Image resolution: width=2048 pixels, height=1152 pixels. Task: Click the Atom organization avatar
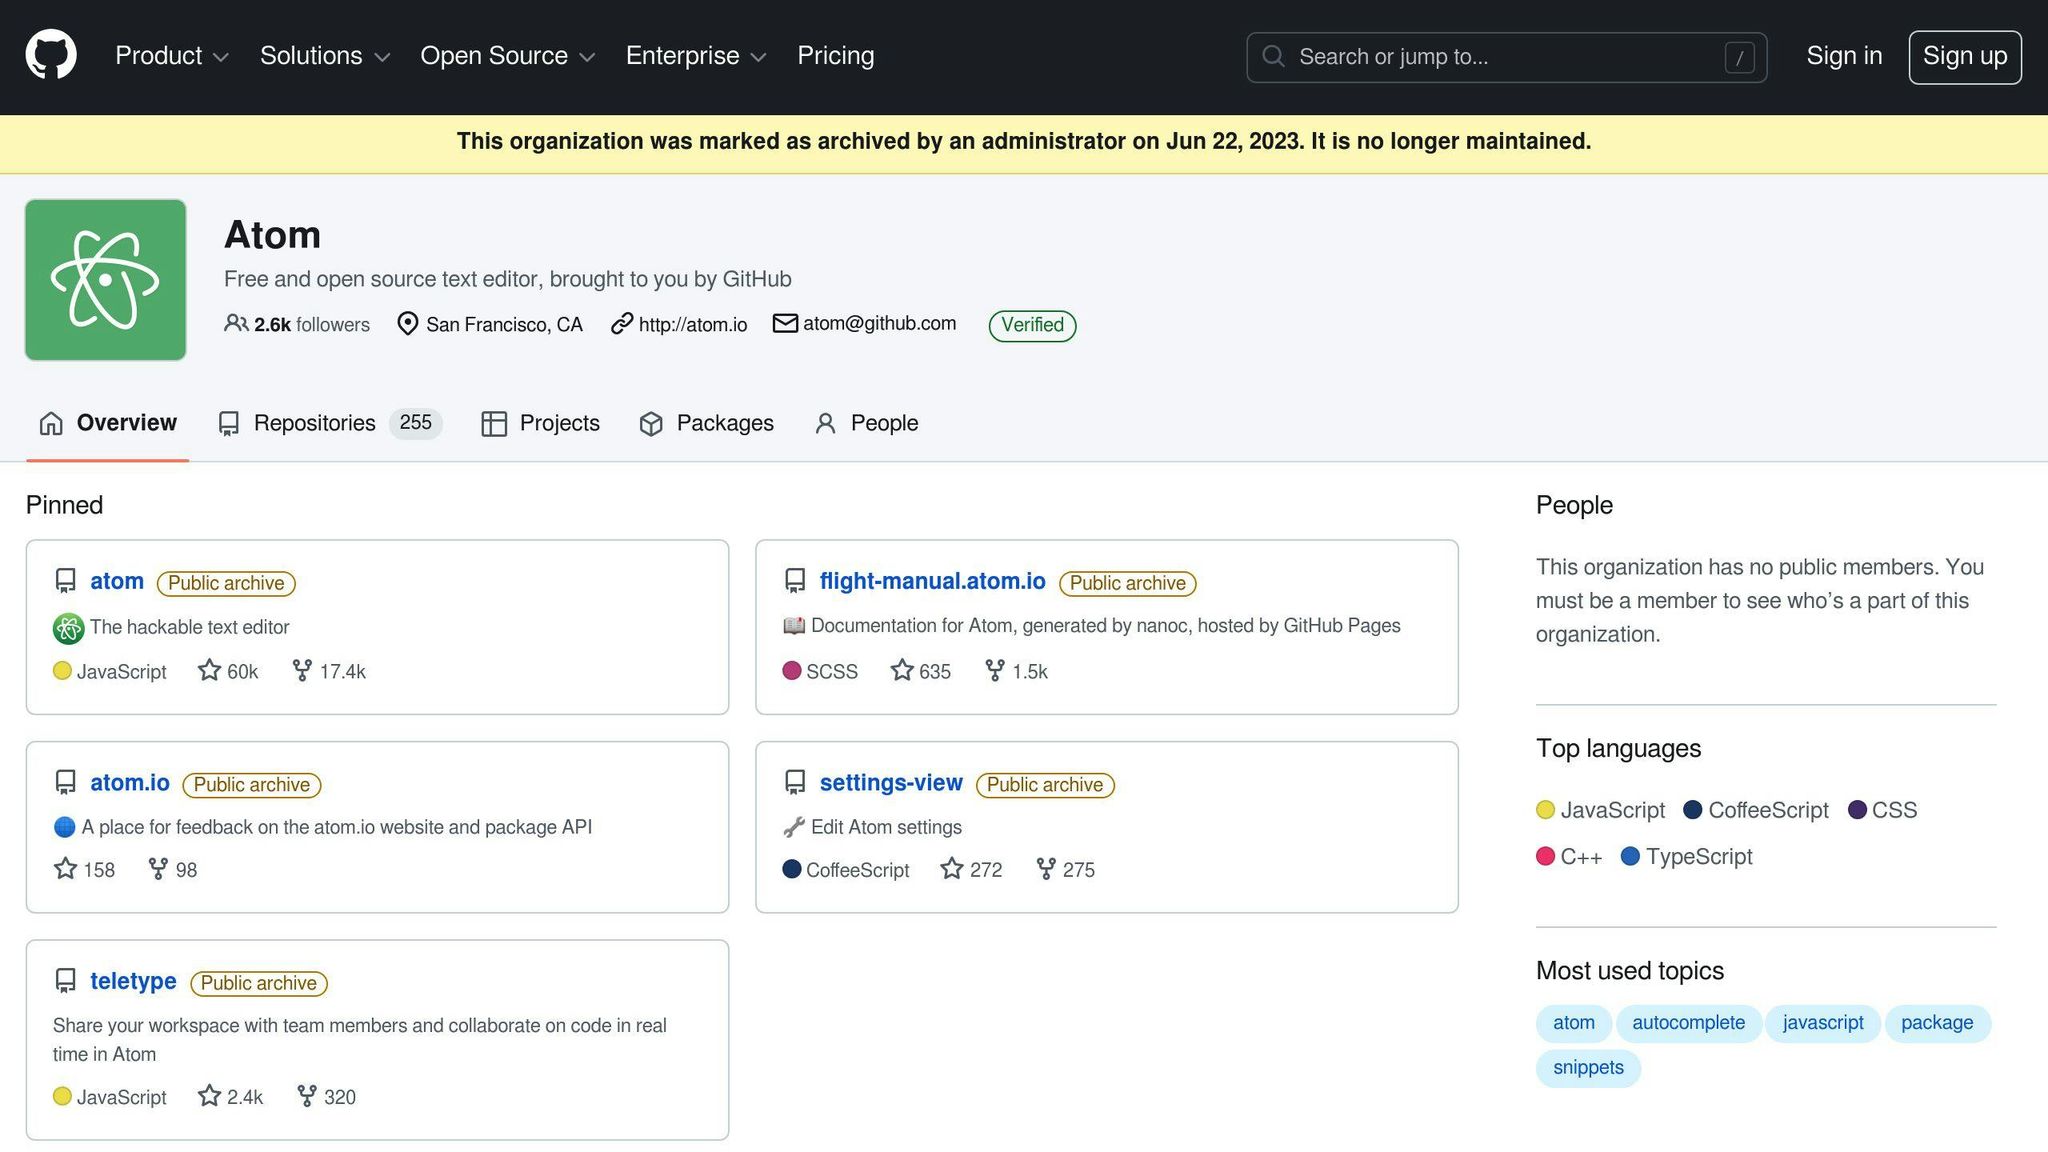[x=105, y=280]
